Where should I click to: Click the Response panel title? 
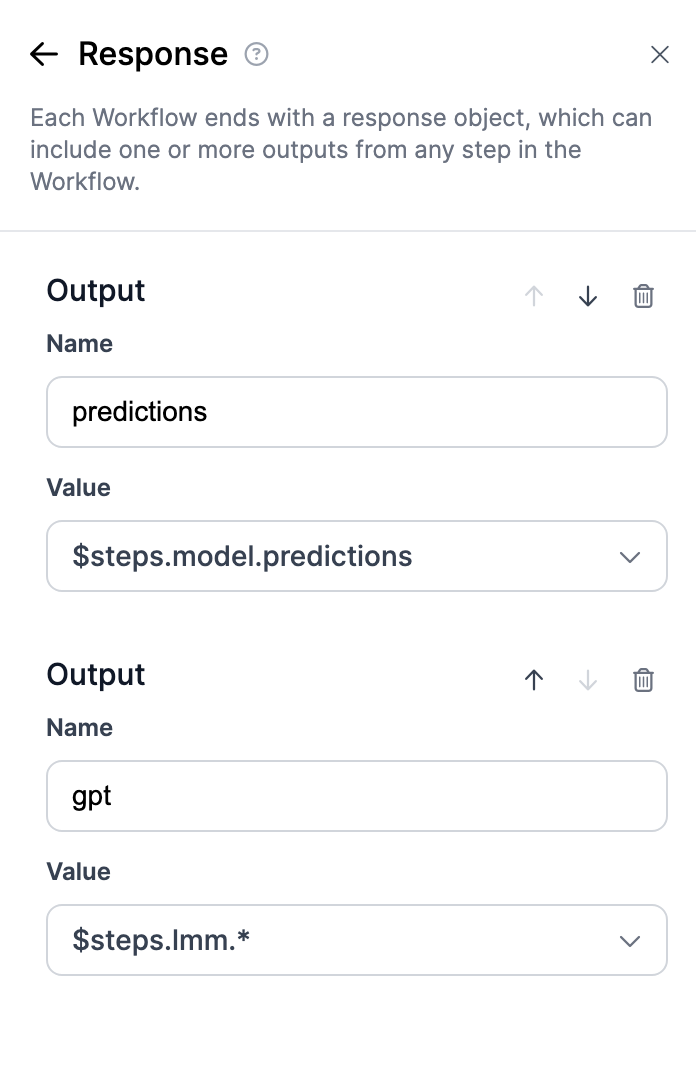pyautogui.click(x=153, y=54)
